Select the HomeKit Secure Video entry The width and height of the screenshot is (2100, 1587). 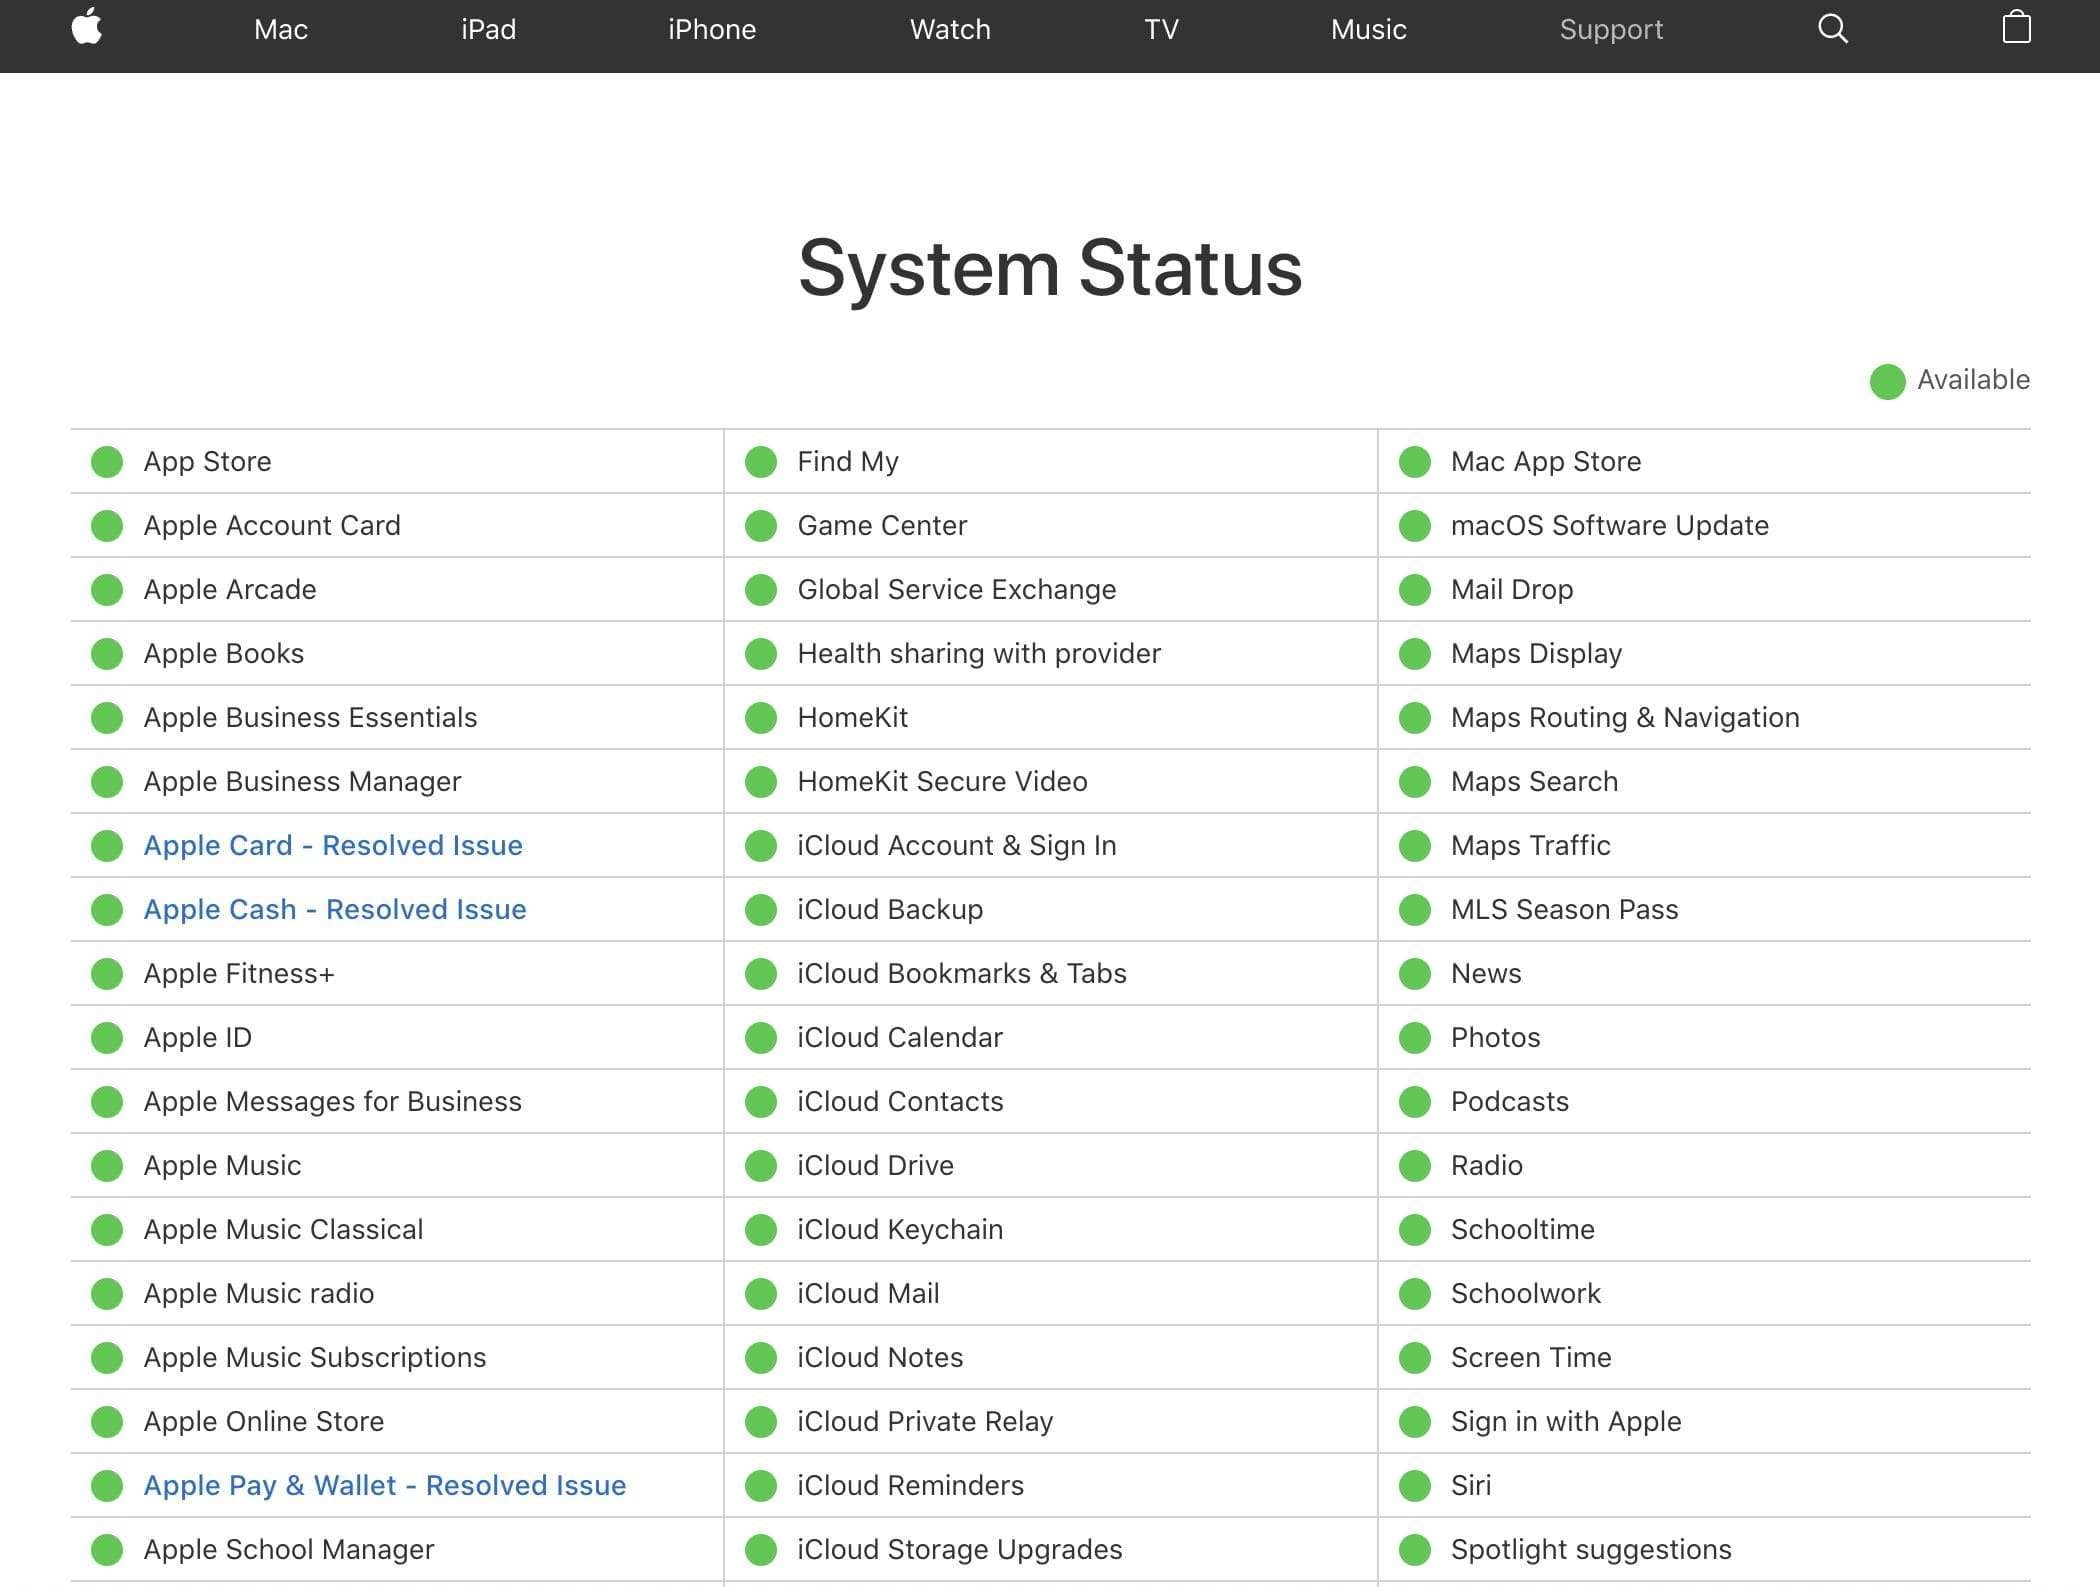click(x=942, y=782)
